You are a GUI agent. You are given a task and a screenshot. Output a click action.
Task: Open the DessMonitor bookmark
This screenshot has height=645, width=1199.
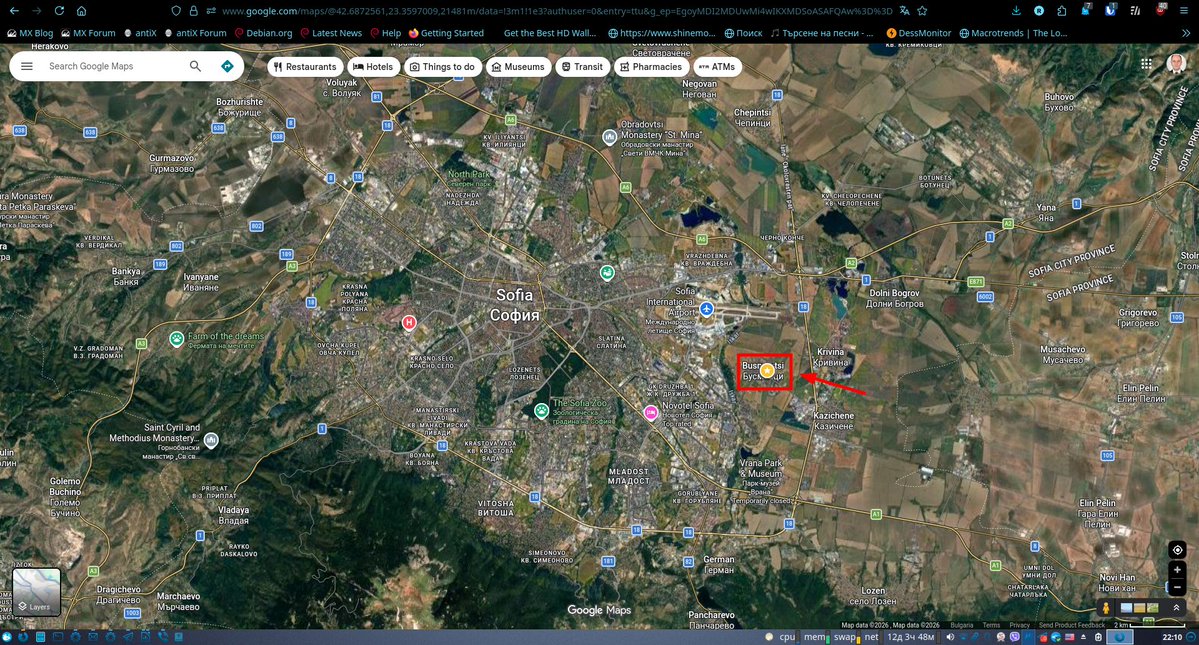click(918, 34)
